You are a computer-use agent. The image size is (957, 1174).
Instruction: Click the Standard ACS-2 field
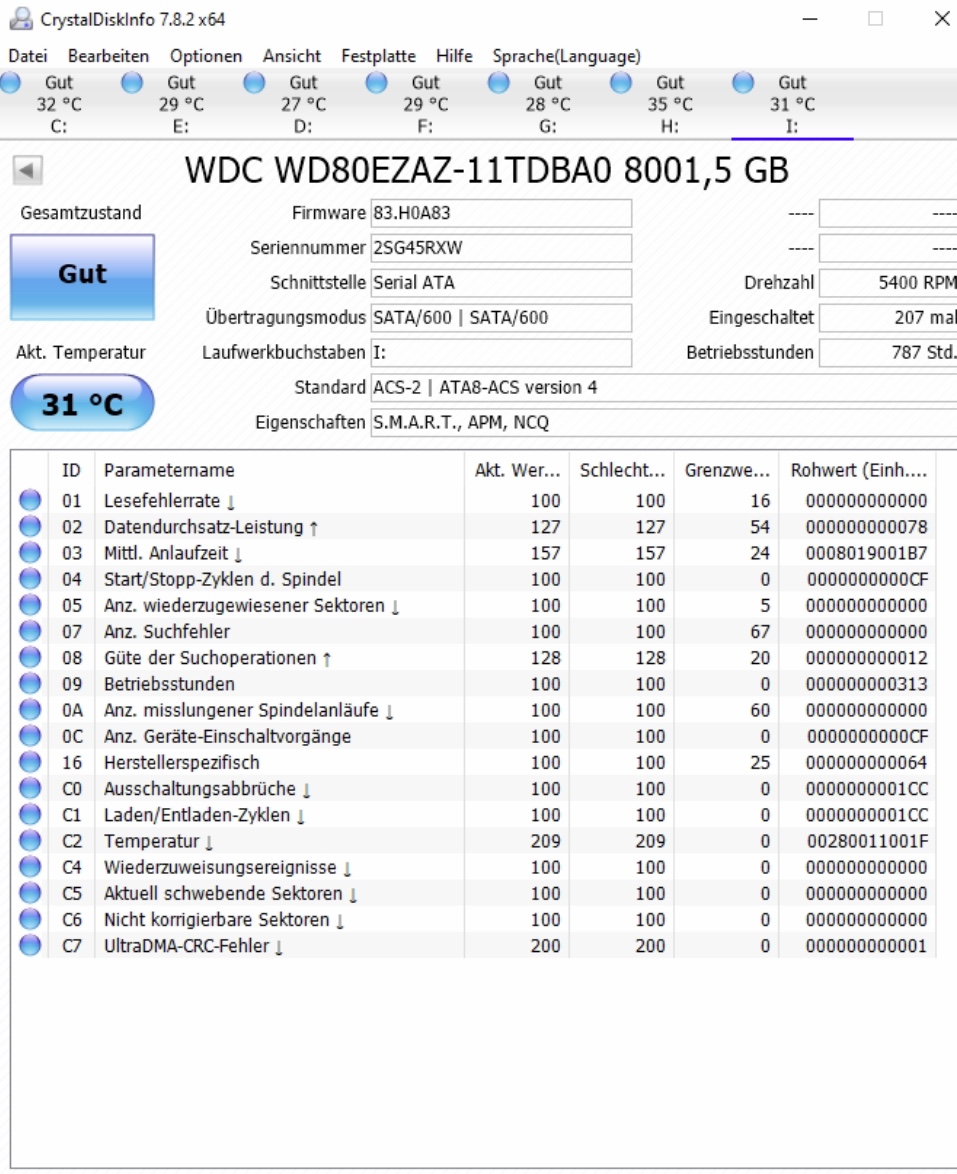[x=663, y=388]
